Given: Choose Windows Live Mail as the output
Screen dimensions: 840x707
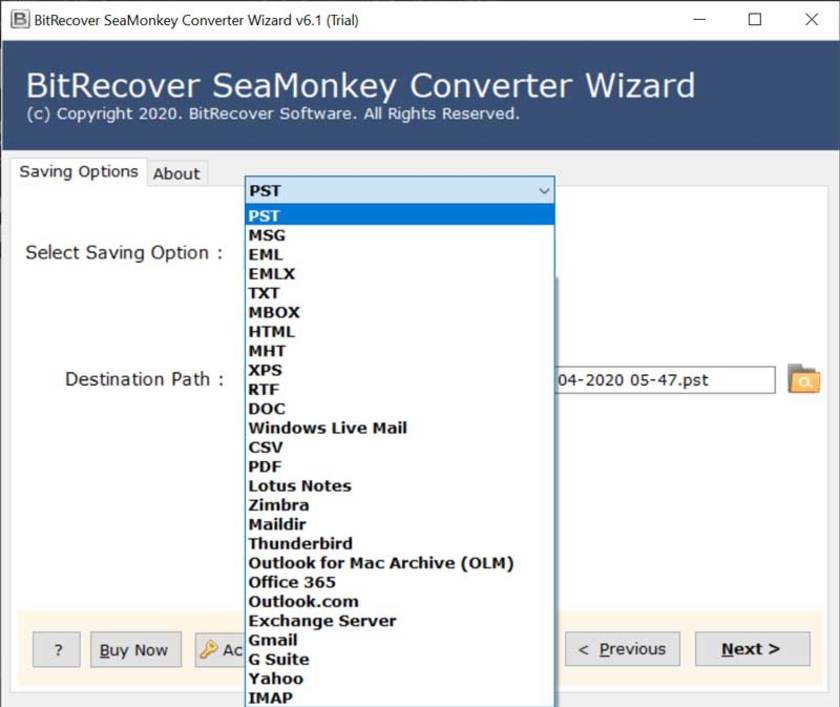Looking at the screenshot, I should [400, 428].
